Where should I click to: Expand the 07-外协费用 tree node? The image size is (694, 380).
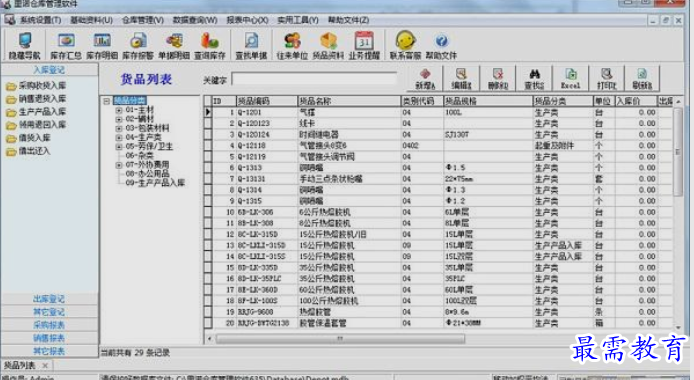(119, 165)
